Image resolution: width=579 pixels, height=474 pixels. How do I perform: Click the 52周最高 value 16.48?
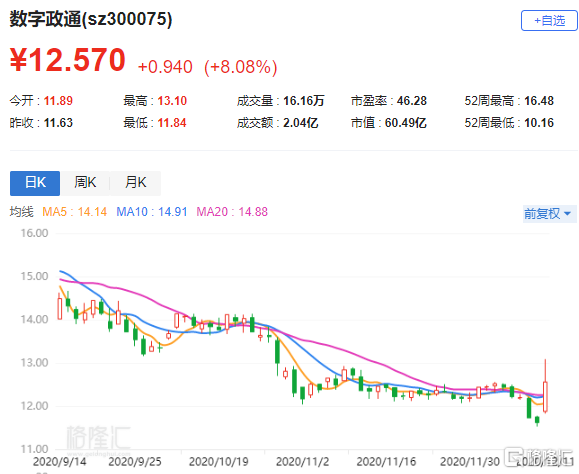tap(539, 101)
